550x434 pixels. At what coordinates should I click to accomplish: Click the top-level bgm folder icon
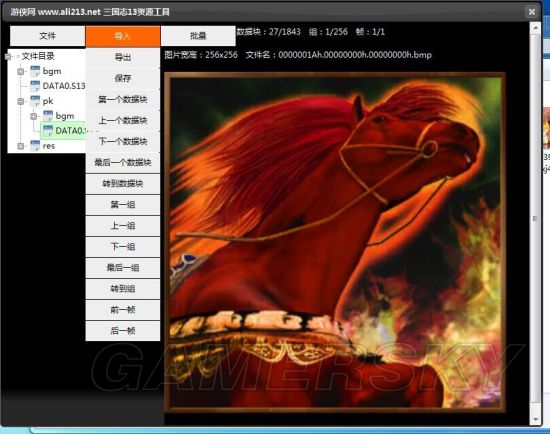(x=35, y=71)
